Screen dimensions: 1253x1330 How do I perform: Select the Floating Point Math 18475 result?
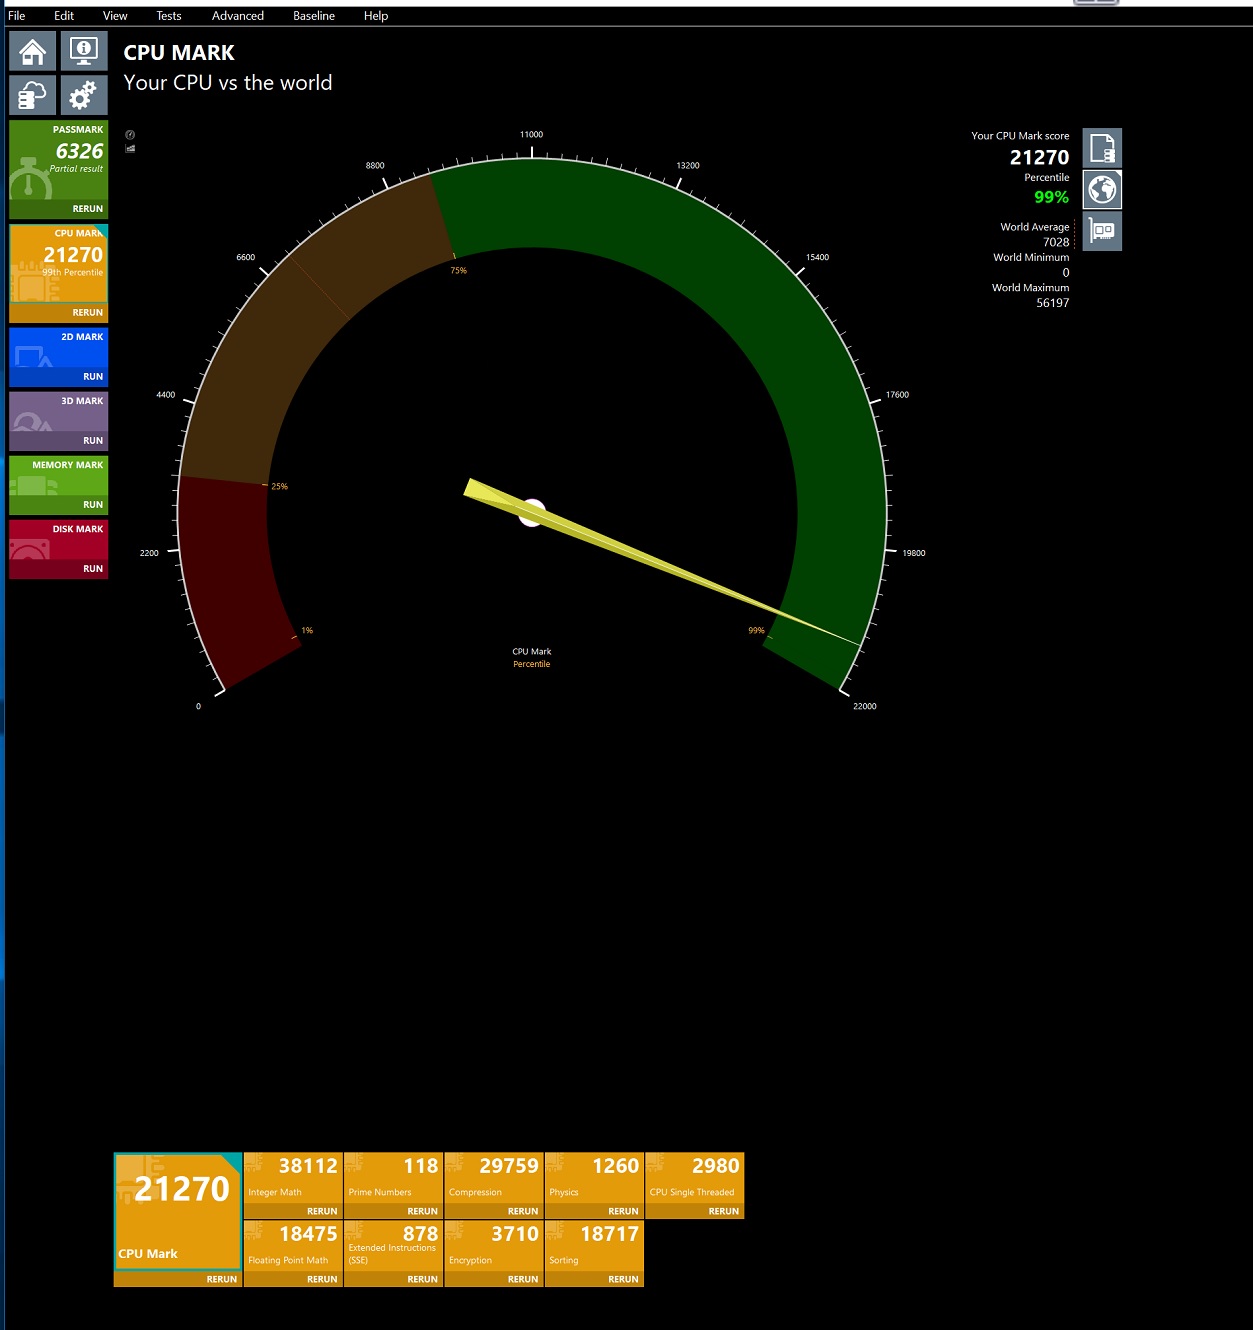click(293, 1246)
